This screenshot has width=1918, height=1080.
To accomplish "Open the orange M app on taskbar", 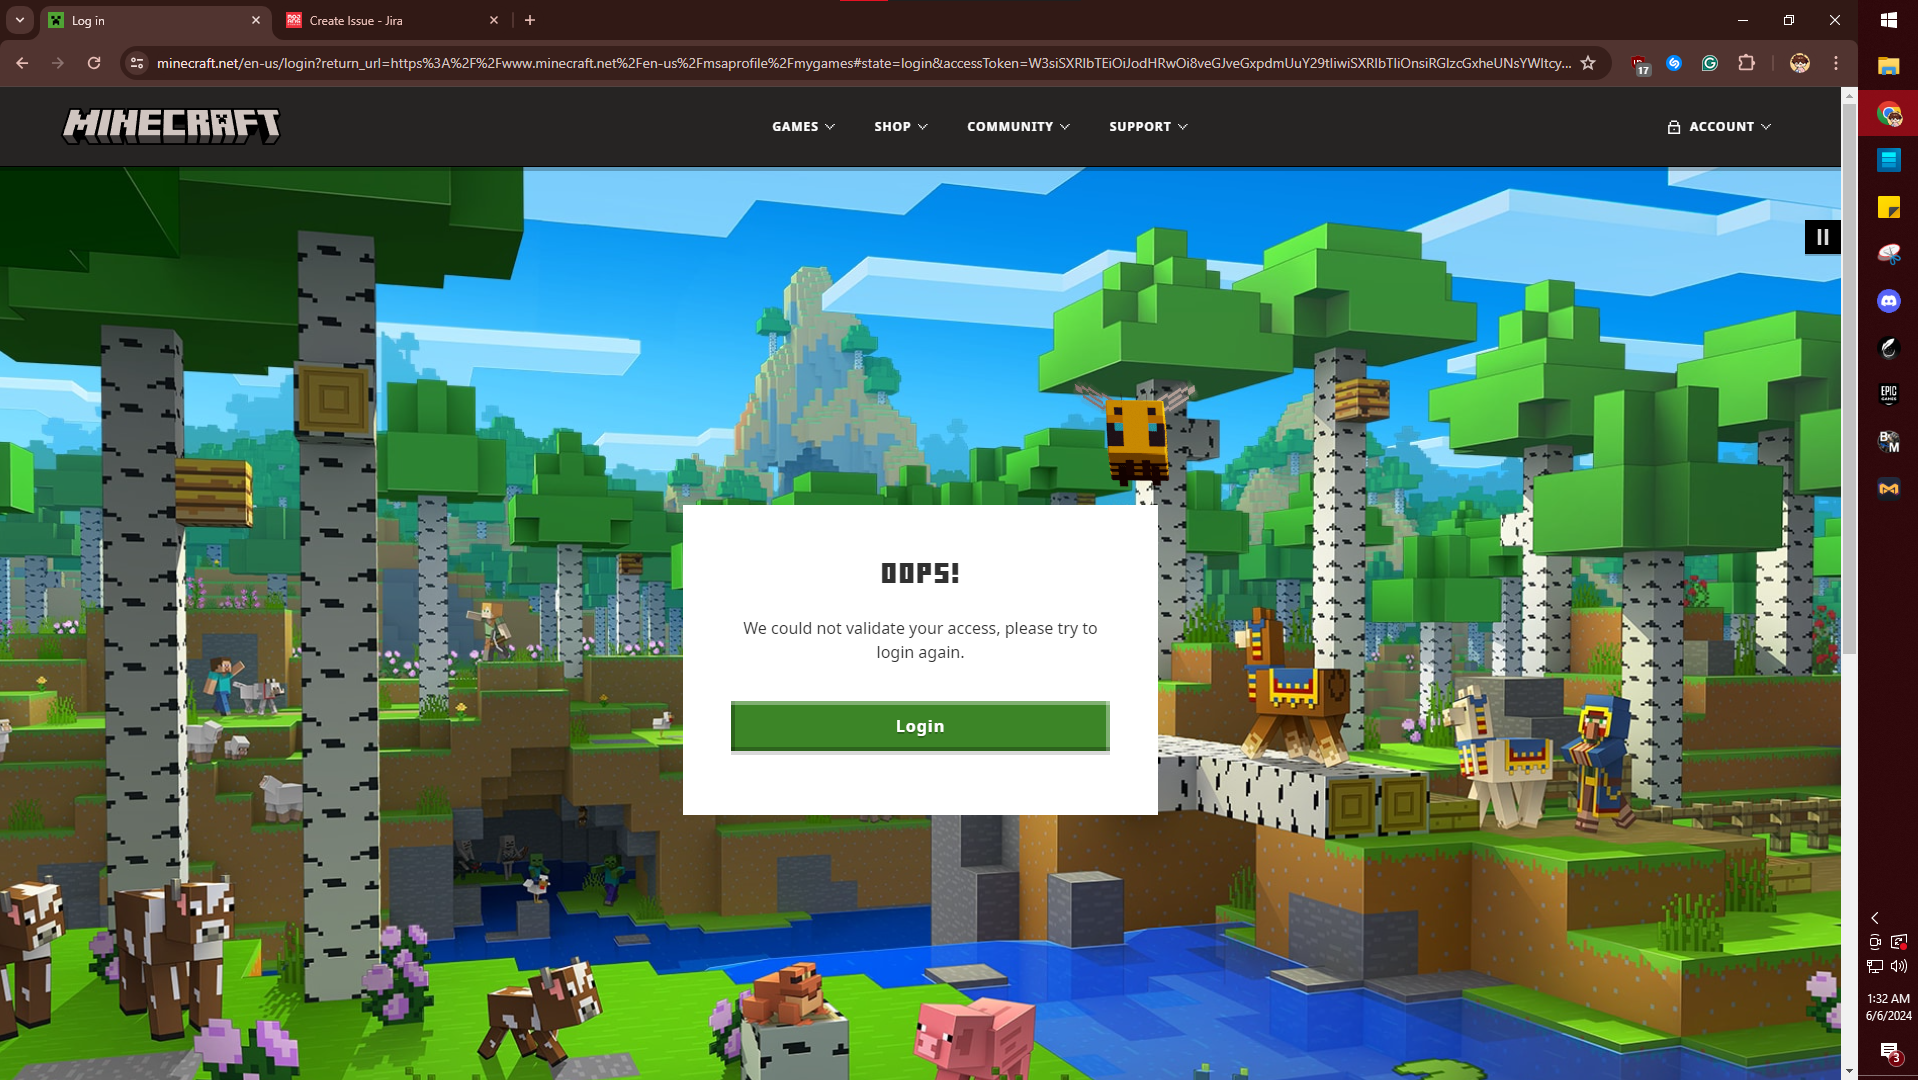I will (1889, 489).
